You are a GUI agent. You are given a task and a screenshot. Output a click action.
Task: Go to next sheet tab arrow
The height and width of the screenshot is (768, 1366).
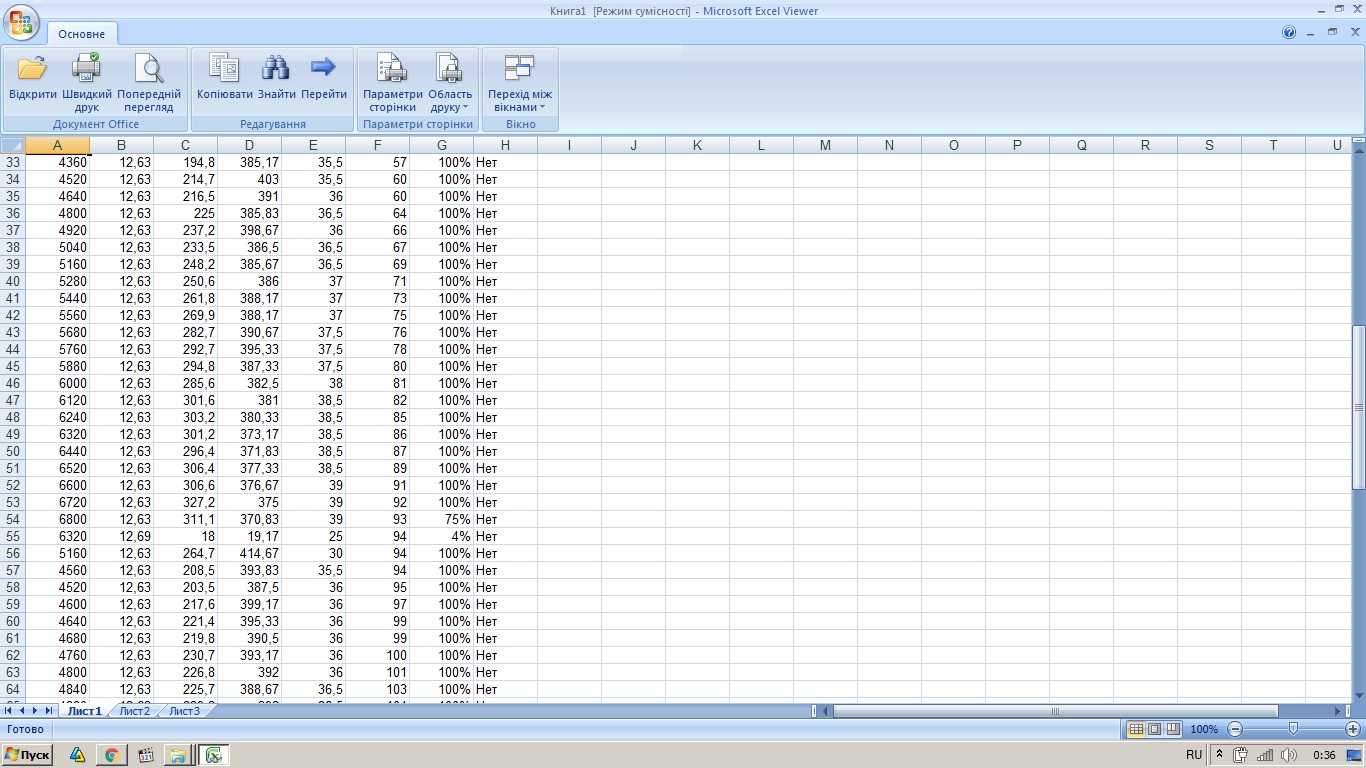(x=35, y=711)
